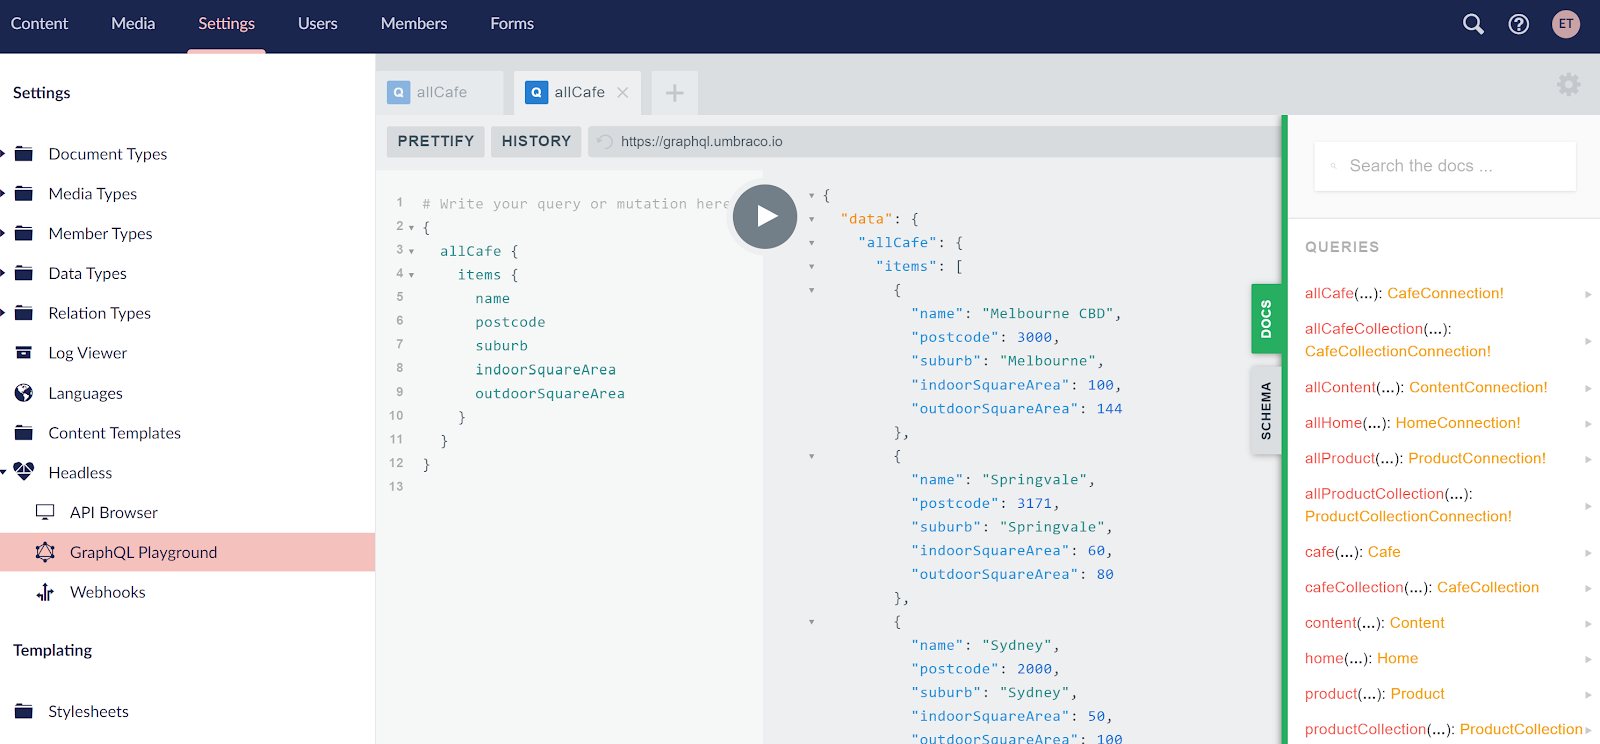Open API Browser under Headless
This screenshot has height=744, width=1600.
click(x=114, y=512)
